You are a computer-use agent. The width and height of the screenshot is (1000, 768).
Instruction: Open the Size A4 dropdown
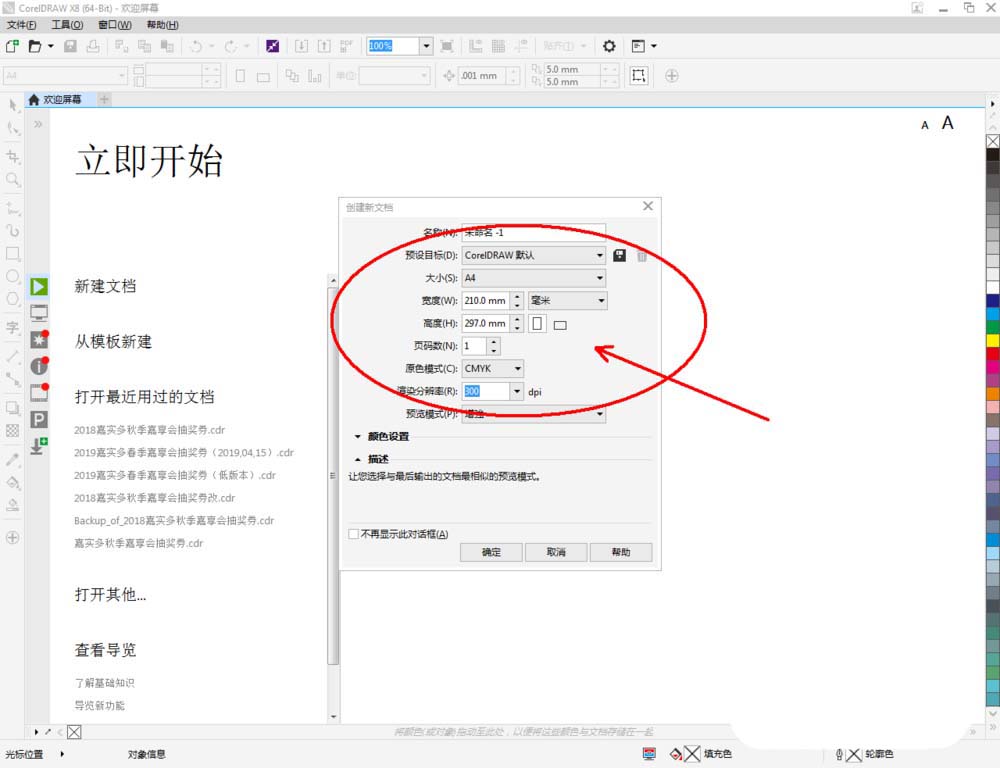click(534, 278)
